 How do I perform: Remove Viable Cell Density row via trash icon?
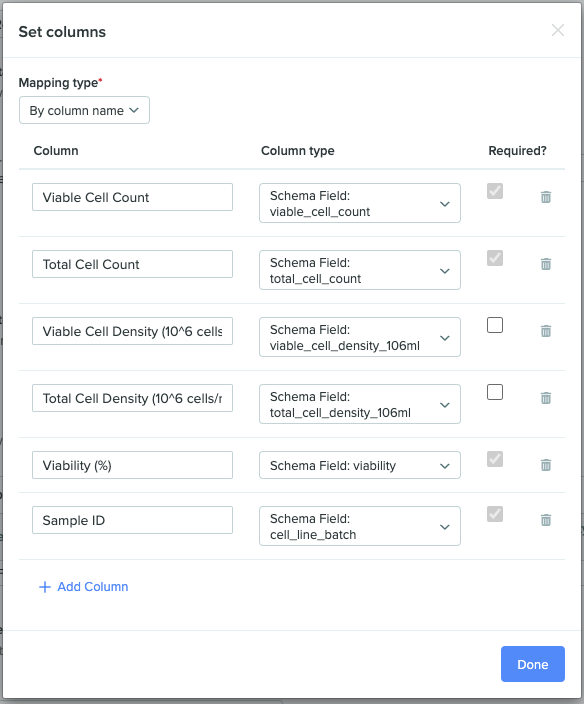(546, 331)
